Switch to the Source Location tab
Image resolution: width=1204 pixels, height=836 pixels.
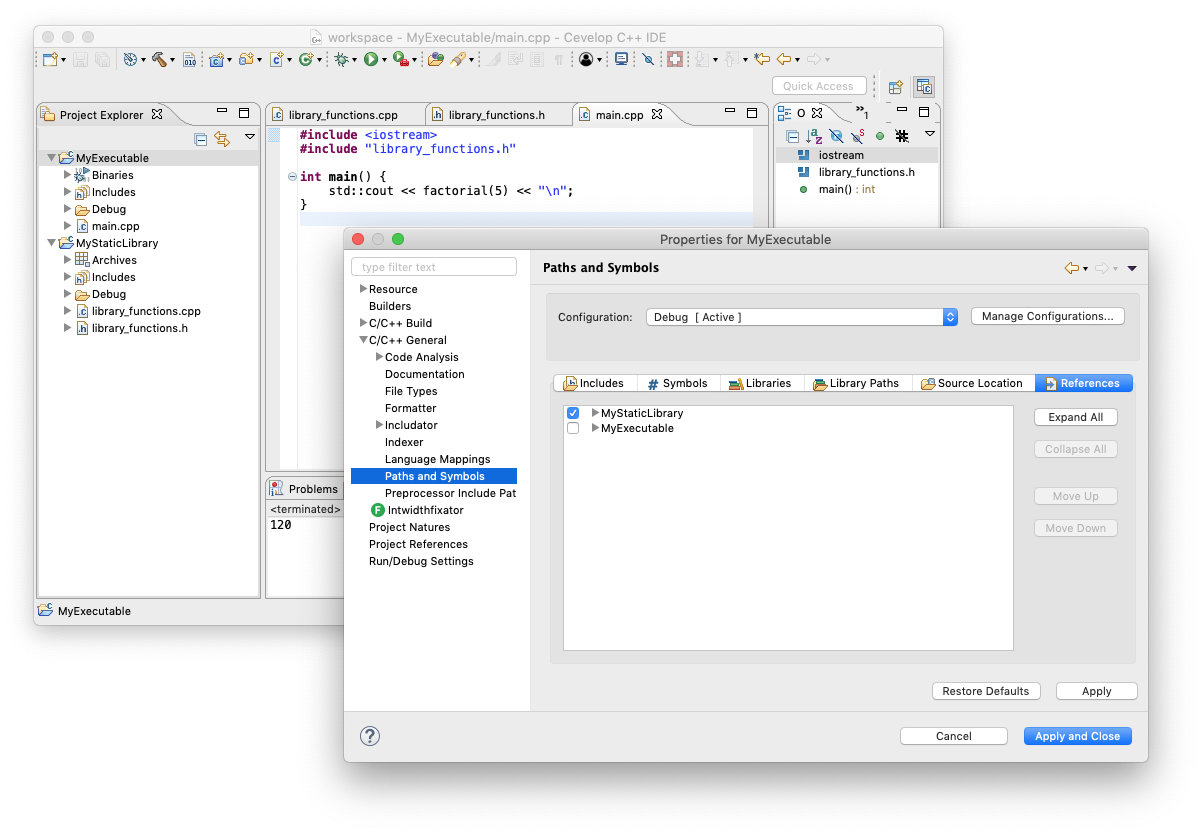pyautogui.click(x=972, y=383)
